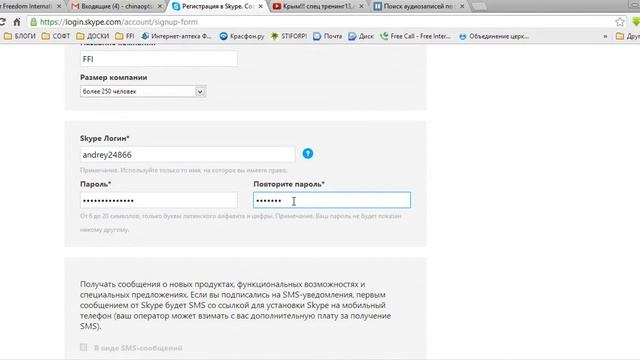Close the Поиск аудиозаписей tab

click(462, 7)
